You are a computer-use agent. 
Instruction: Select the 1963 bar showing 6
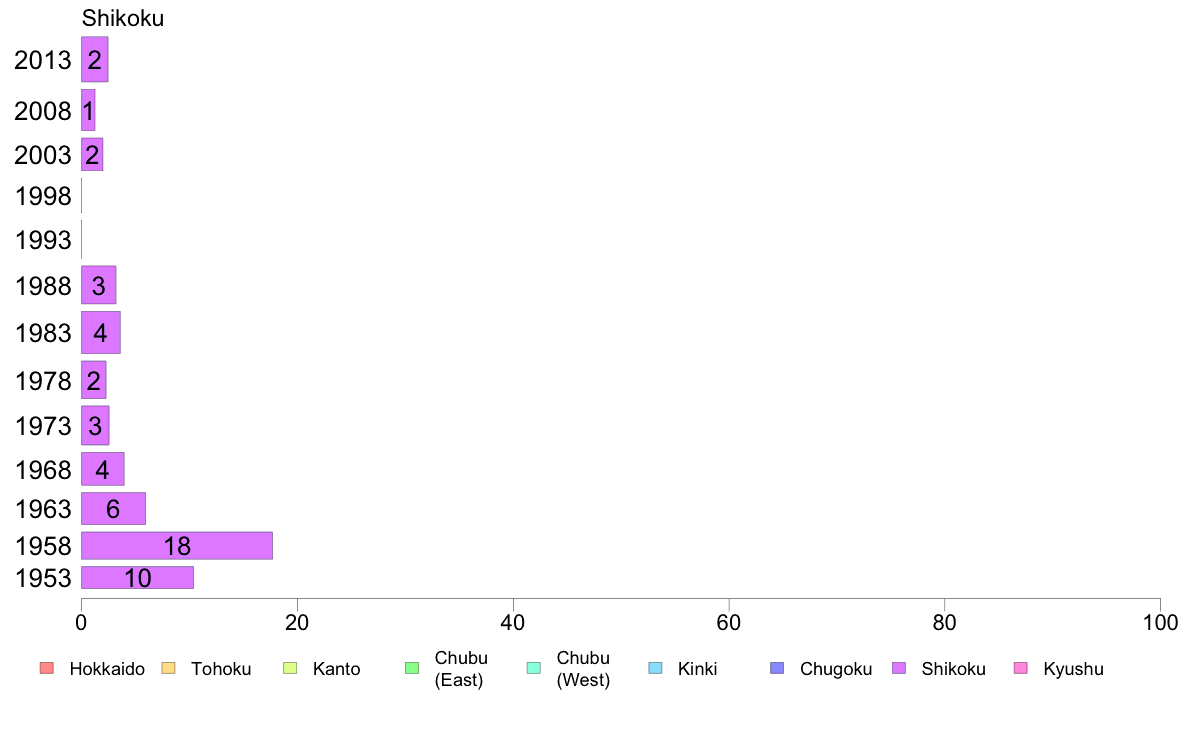pos(113,509)
